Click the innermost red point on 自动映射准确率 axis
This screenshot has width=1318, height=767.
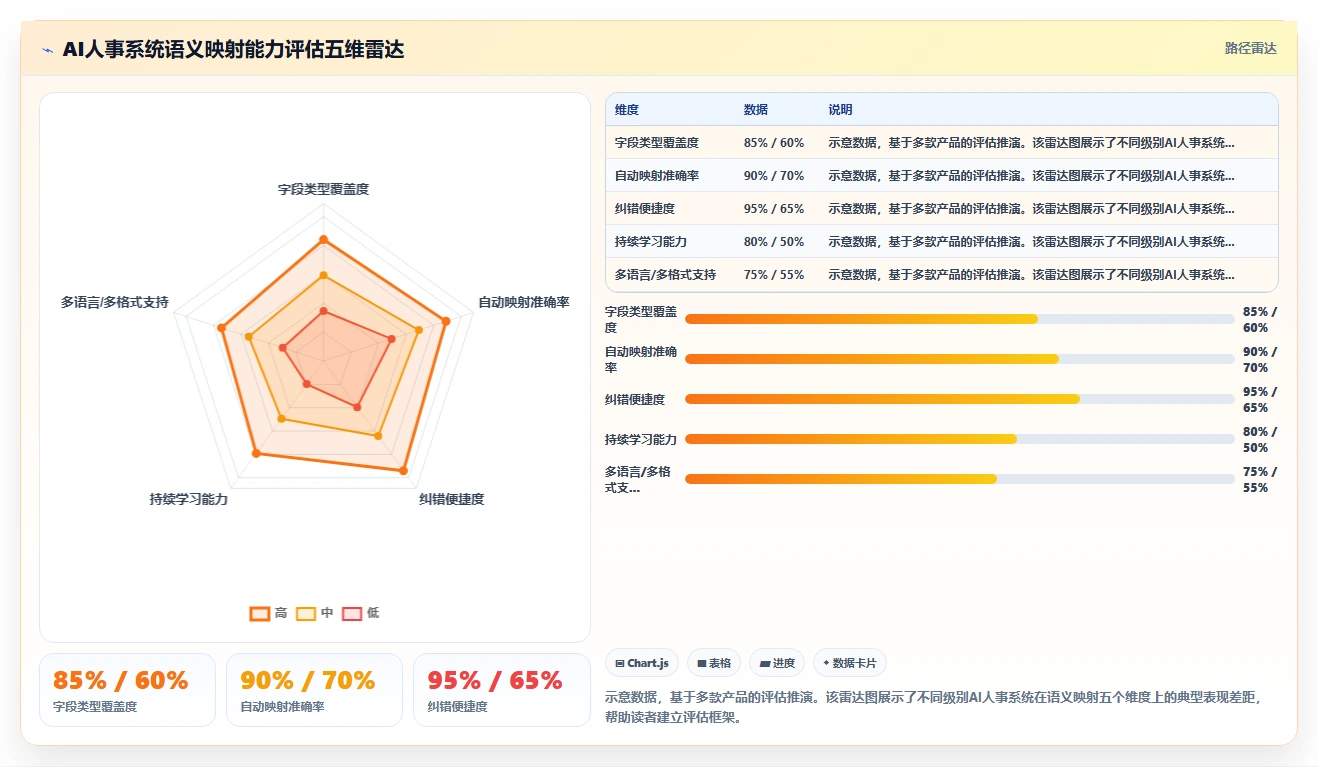[391, 339]
